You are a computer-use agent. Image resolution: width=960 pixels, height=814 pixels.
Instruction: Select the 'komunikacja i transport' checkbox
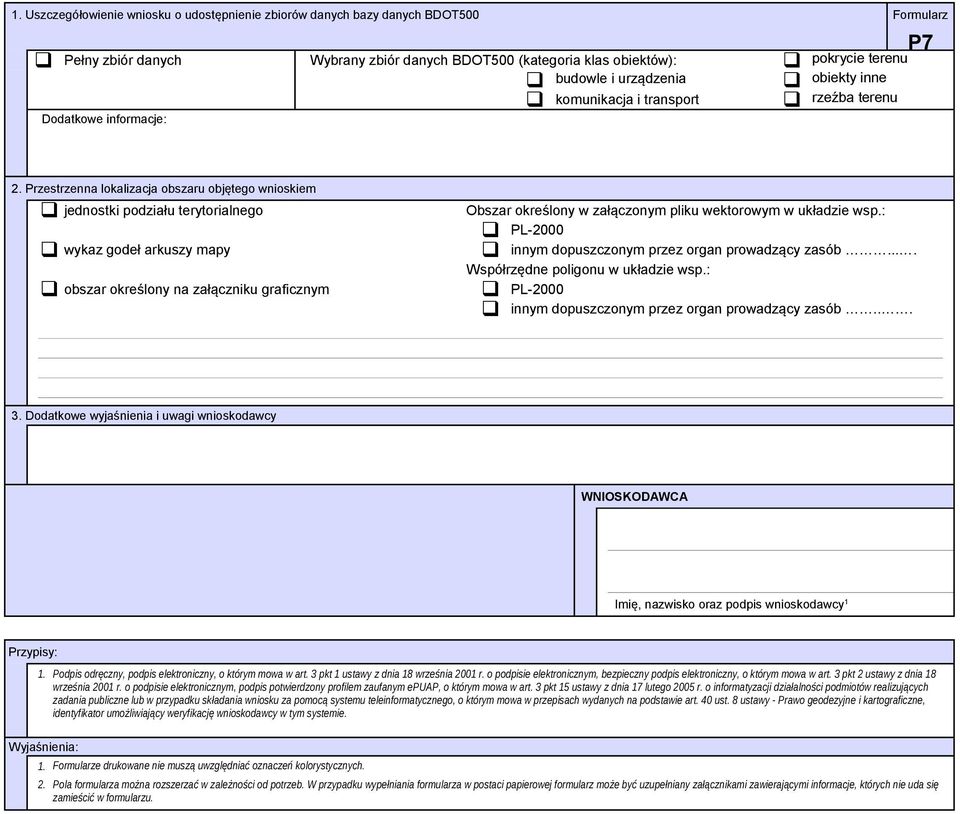click(535, 99)
